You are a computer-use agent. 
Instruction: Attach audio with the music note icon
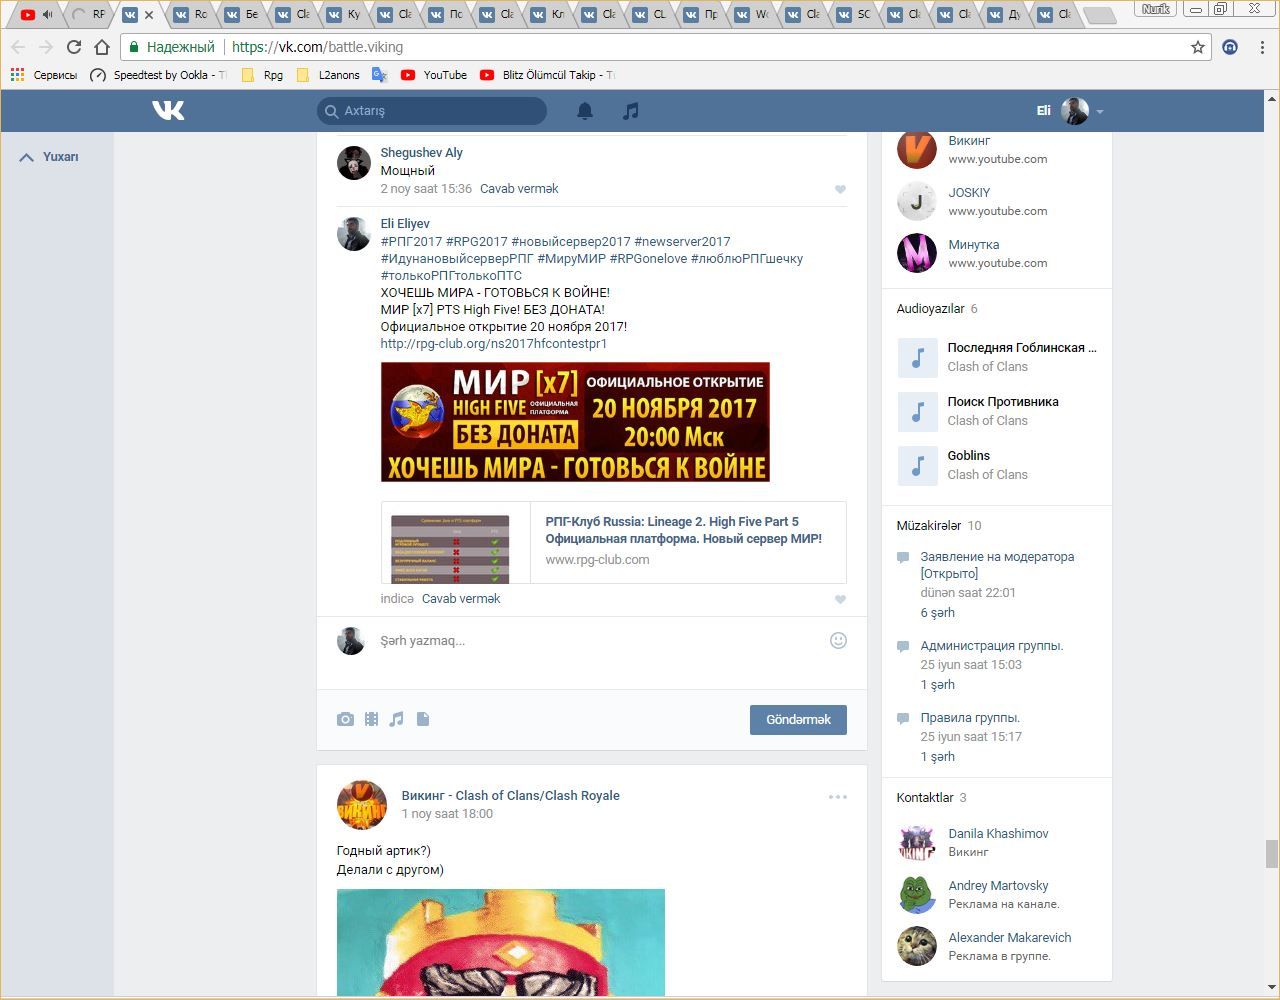click(x=397, y=719)
